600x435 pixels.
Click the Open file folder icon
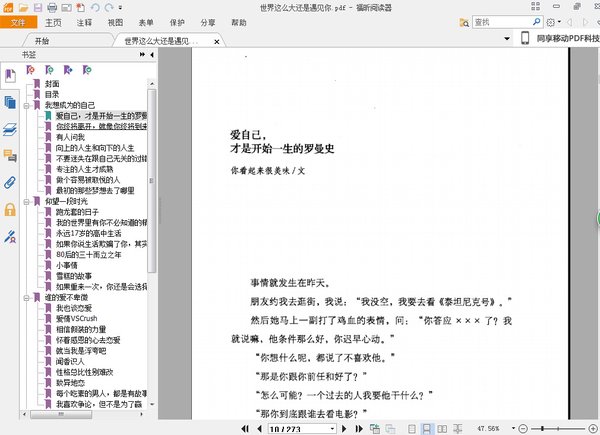[x=23, y=7]
